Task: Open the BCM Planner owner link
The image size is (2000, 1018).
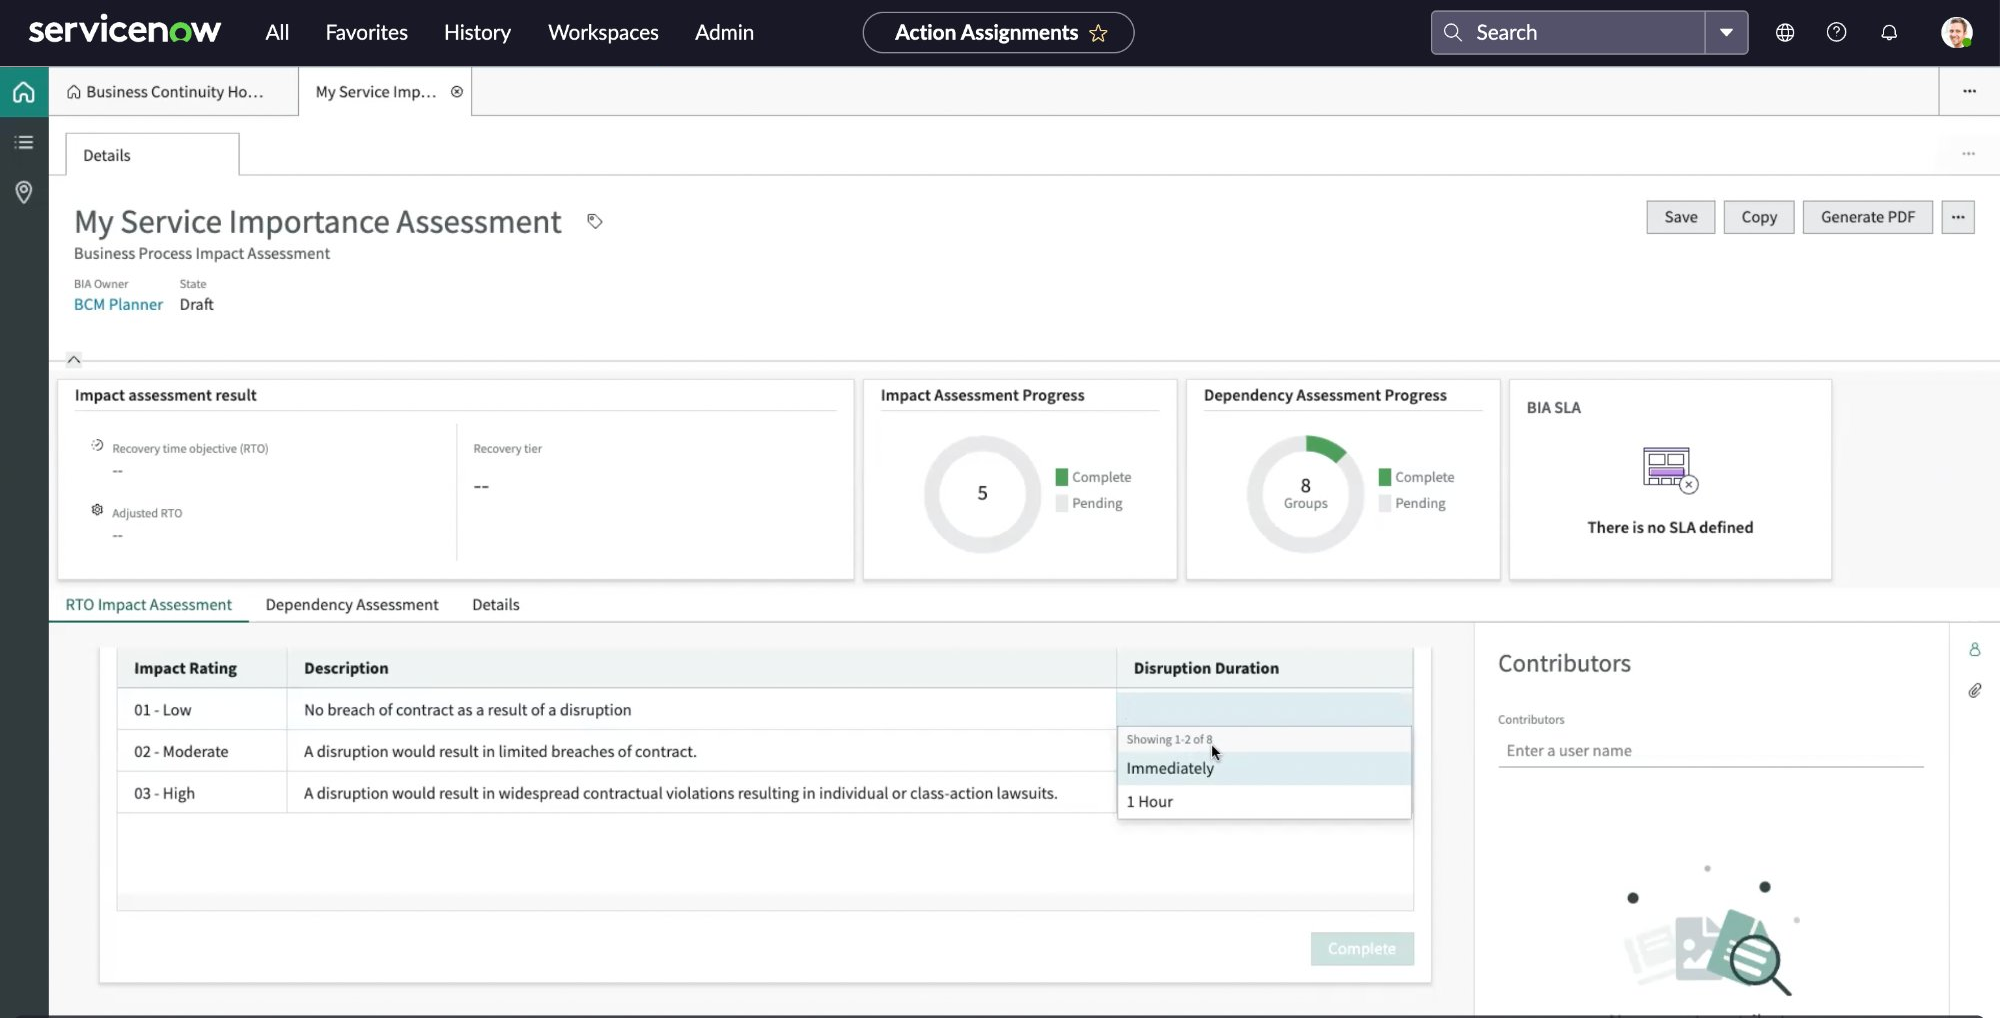Action: (118, 304)
